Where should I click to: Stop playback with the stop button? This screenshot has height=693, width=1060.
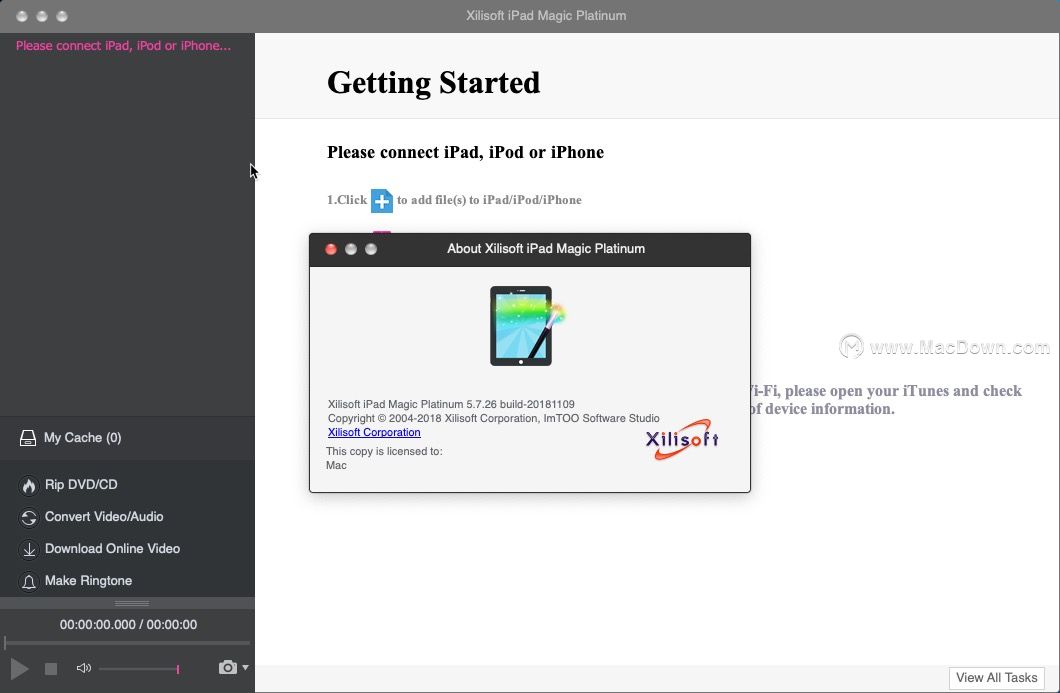[51, 669]
